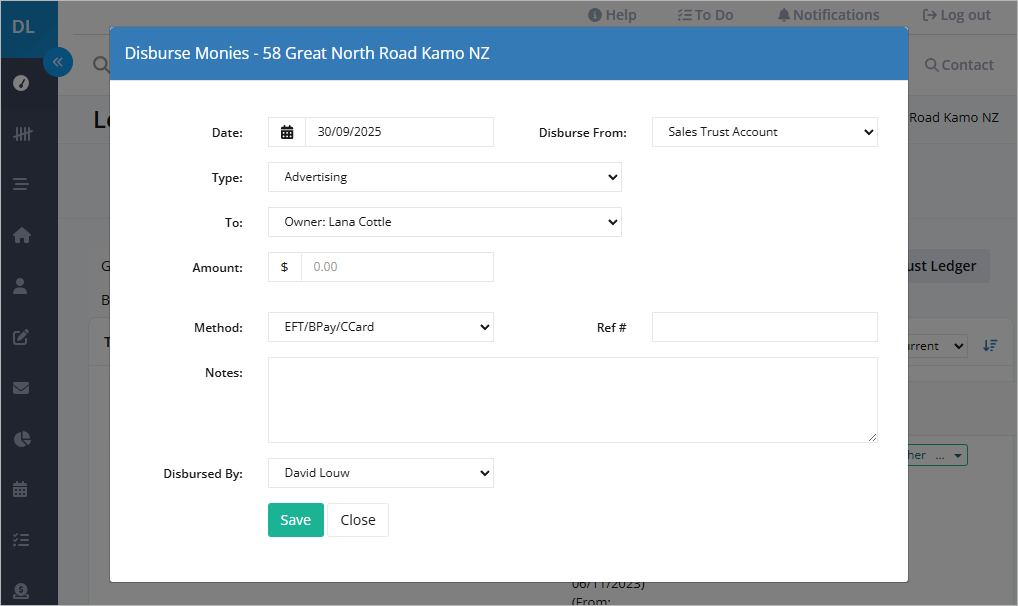This screenshot has width=1018, height=606.
Task: Open Notifications in the top bar
Action: point(828,15)
